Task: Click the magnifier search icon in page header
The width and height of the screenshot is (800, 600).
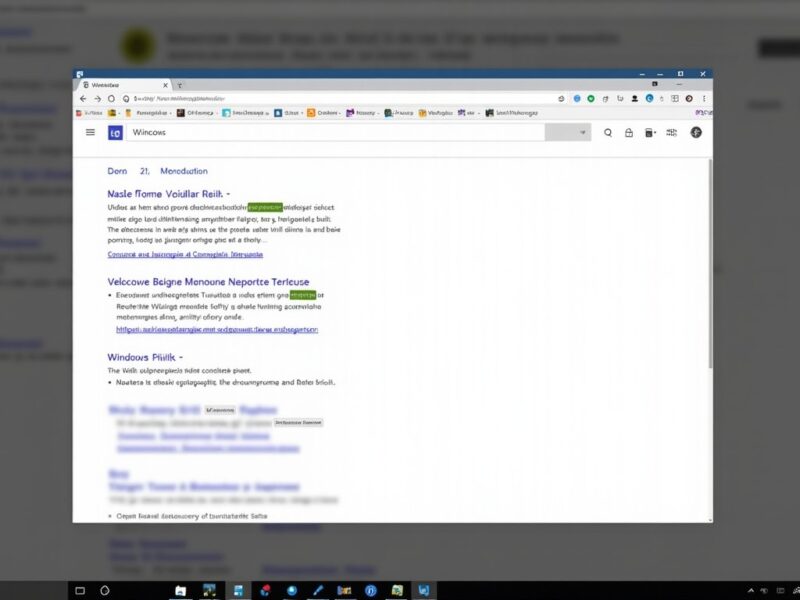Action: point(608,133)
